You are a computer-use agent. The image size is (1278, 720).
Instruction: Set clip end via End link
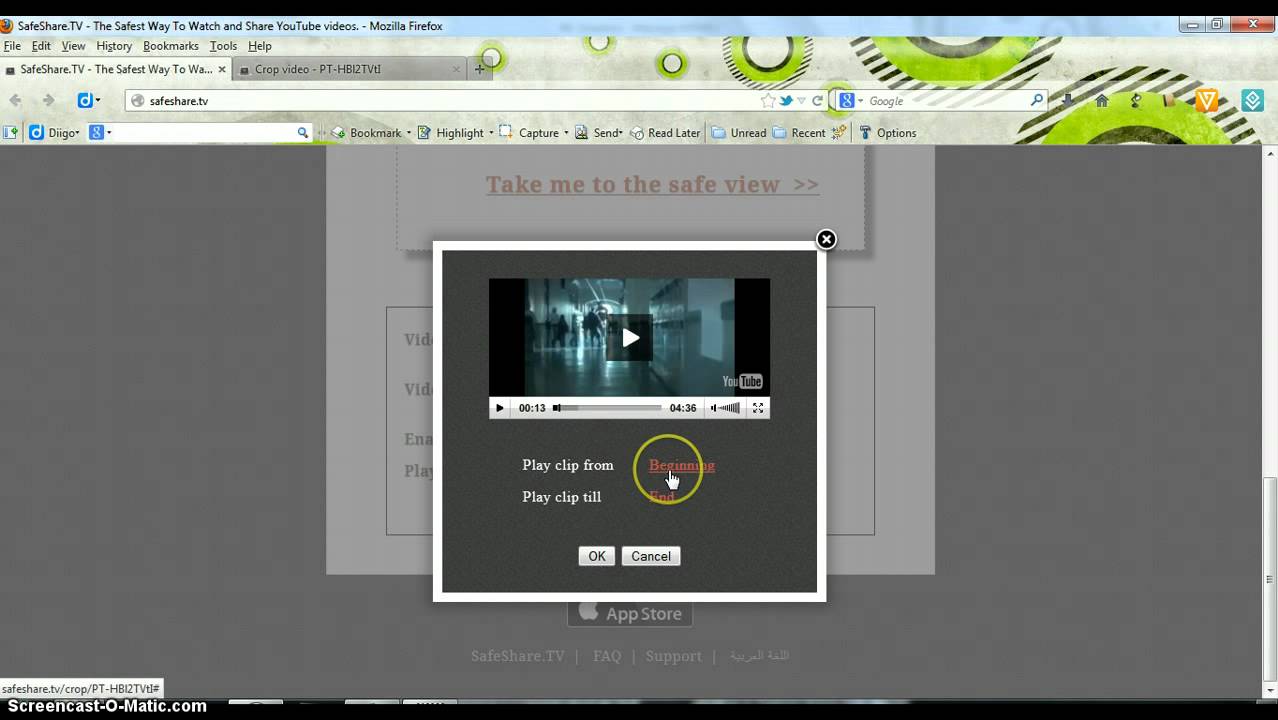662,497
